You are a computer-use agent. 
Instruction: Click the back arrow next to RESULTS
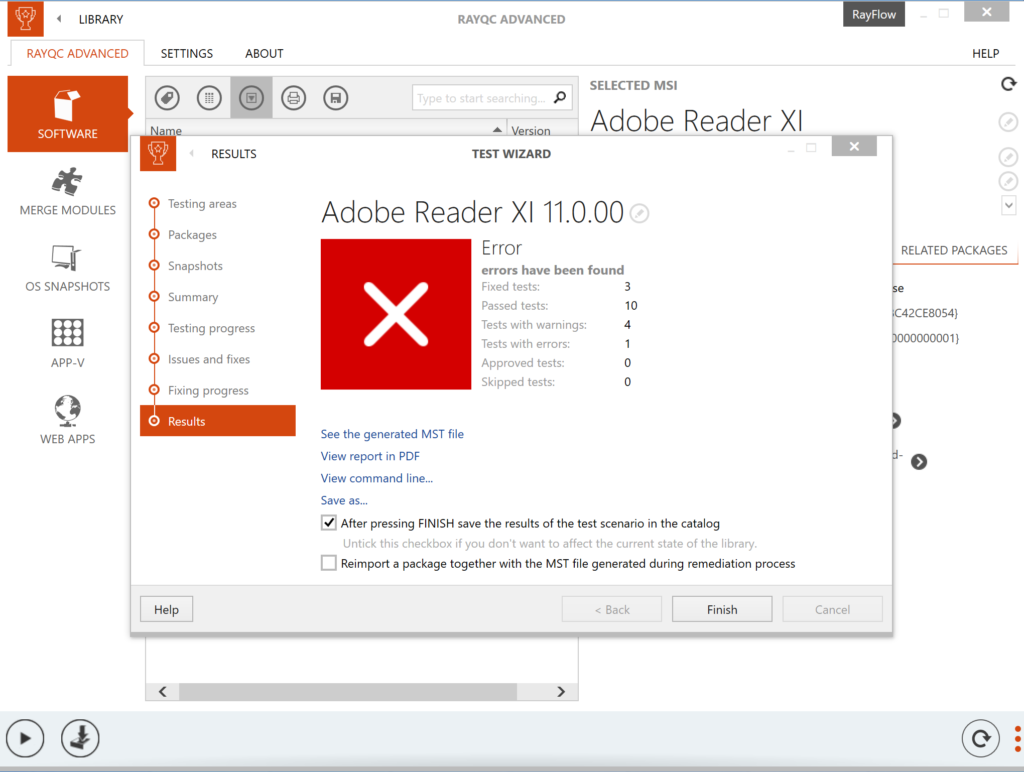[191, 153]
